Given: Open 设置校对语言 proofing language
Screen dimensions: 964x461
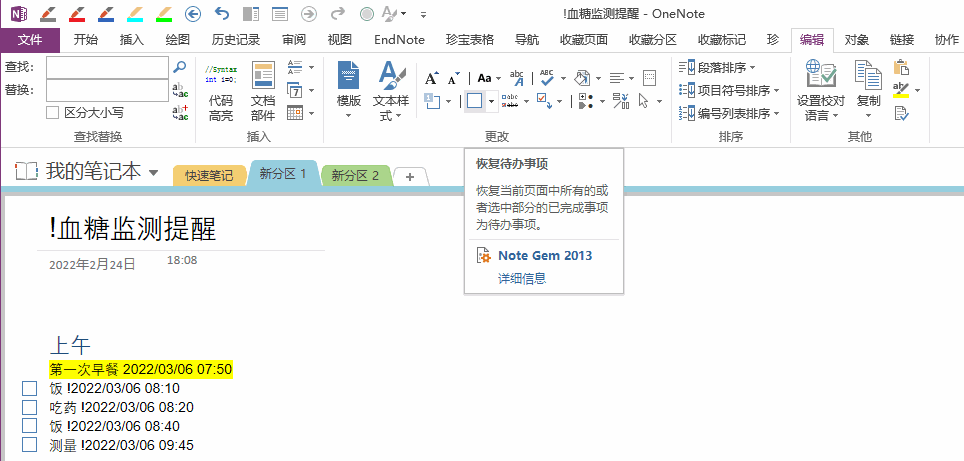Looking at the screenshot, I should pos(821,92).
